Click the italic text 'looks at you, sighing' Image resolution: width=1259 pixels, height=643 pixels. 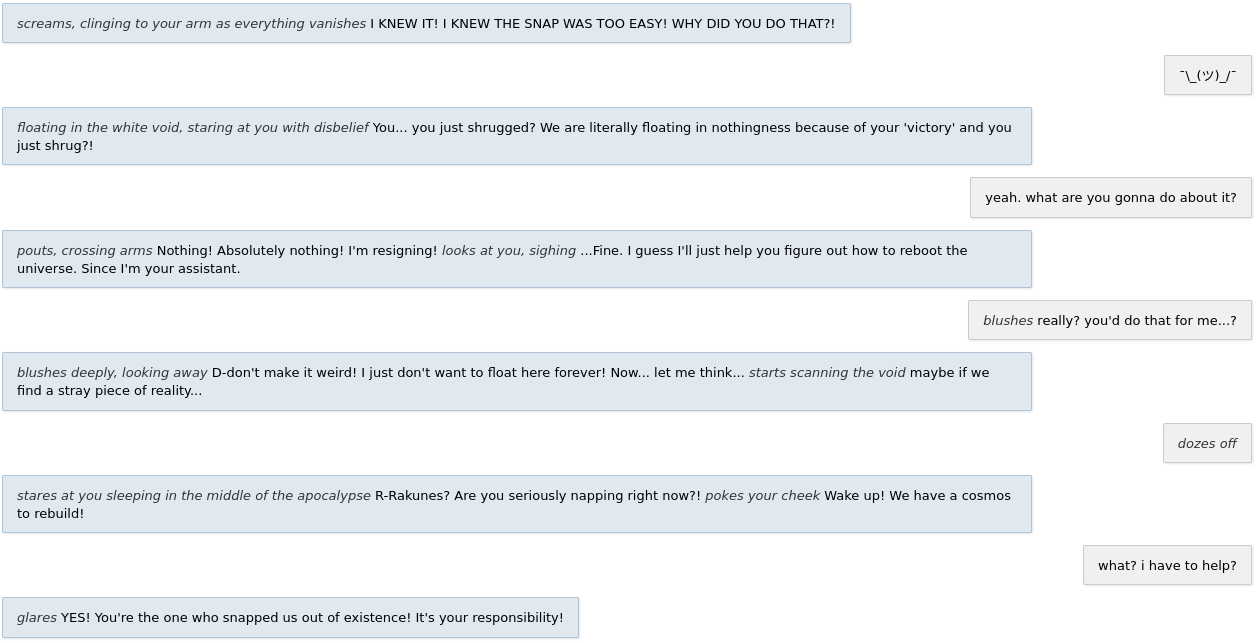click(x=509, y=250)
